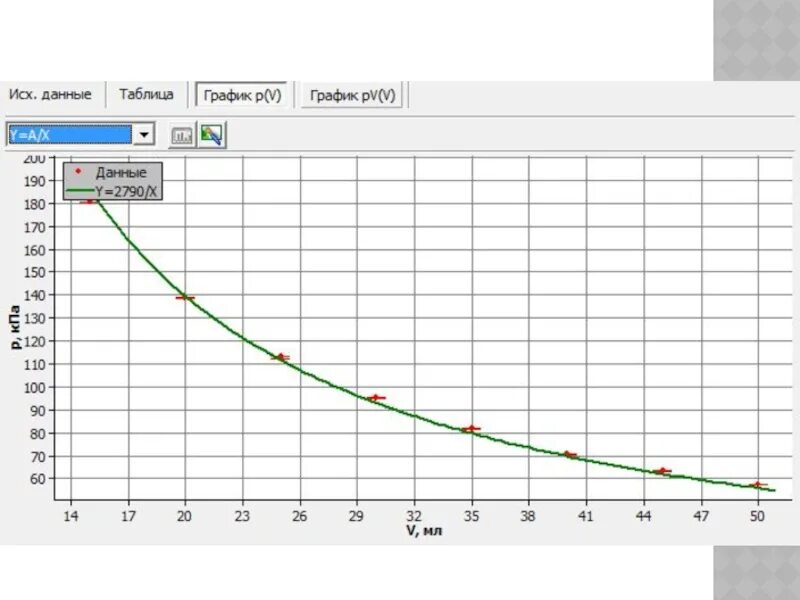
Task: Expand the Y=A/X function dropdown arrow
Action: tap(144, 135)
